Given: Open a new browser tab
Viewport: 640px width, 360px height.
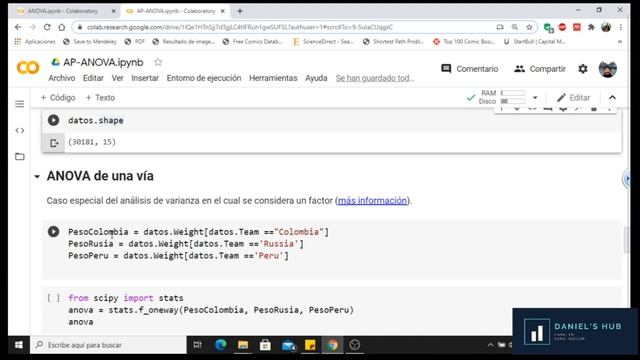Looking at the screenshot, I should pos(240,11).
